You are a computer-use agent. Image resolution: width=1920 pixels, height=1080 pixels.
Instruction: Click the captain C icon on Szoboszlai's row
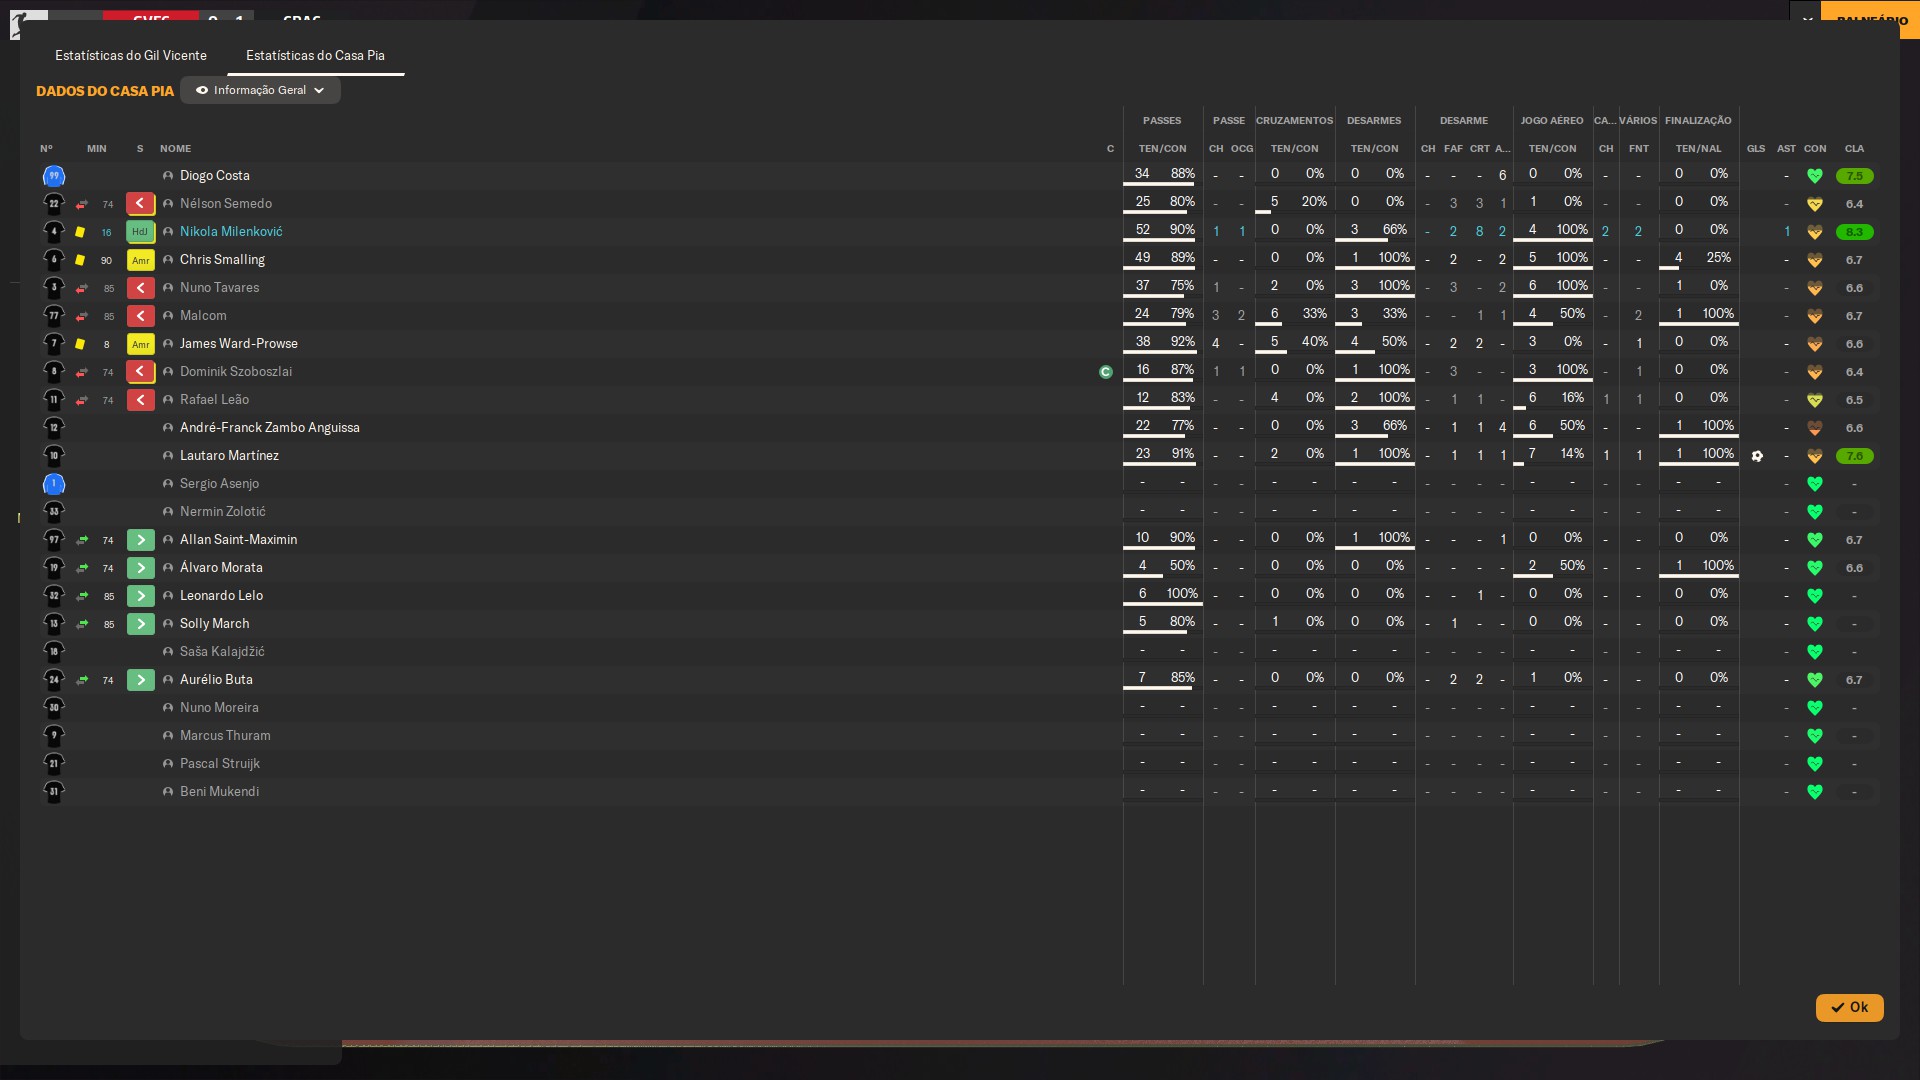point(1105,372)
